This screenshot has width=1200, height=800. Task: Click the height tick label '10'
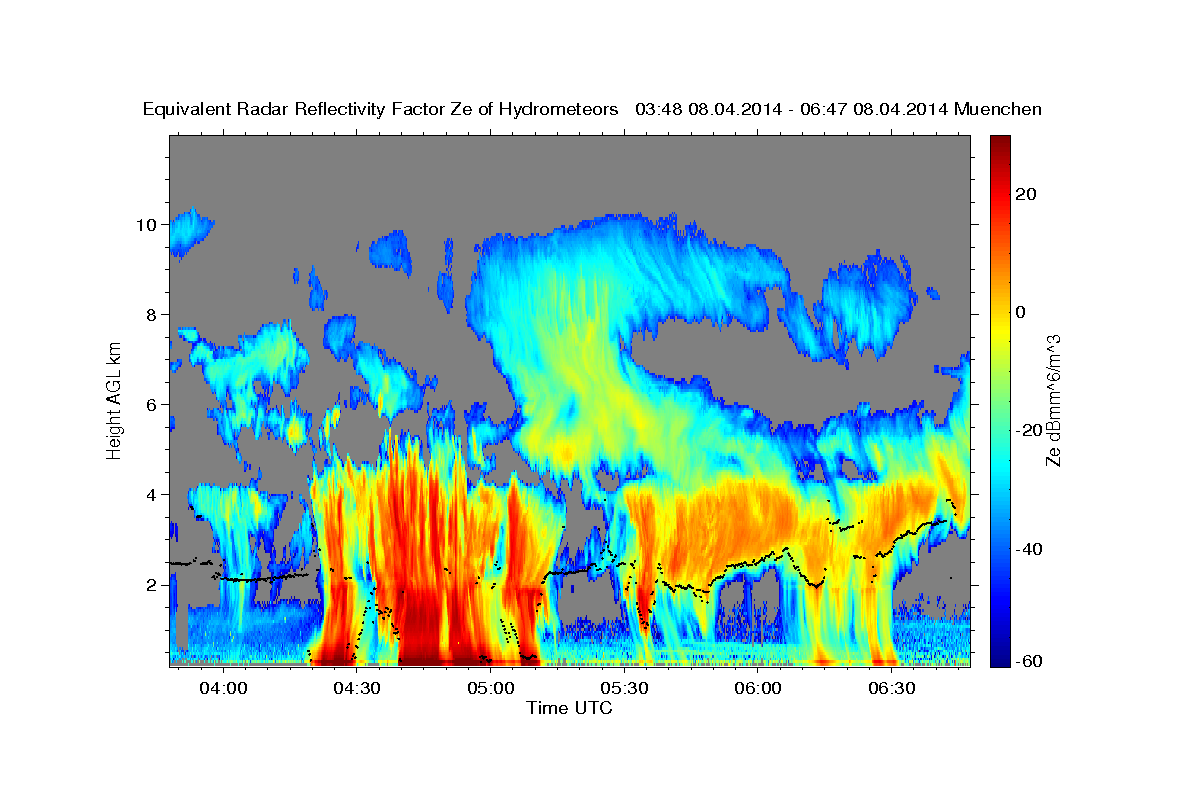coord(147,225)
